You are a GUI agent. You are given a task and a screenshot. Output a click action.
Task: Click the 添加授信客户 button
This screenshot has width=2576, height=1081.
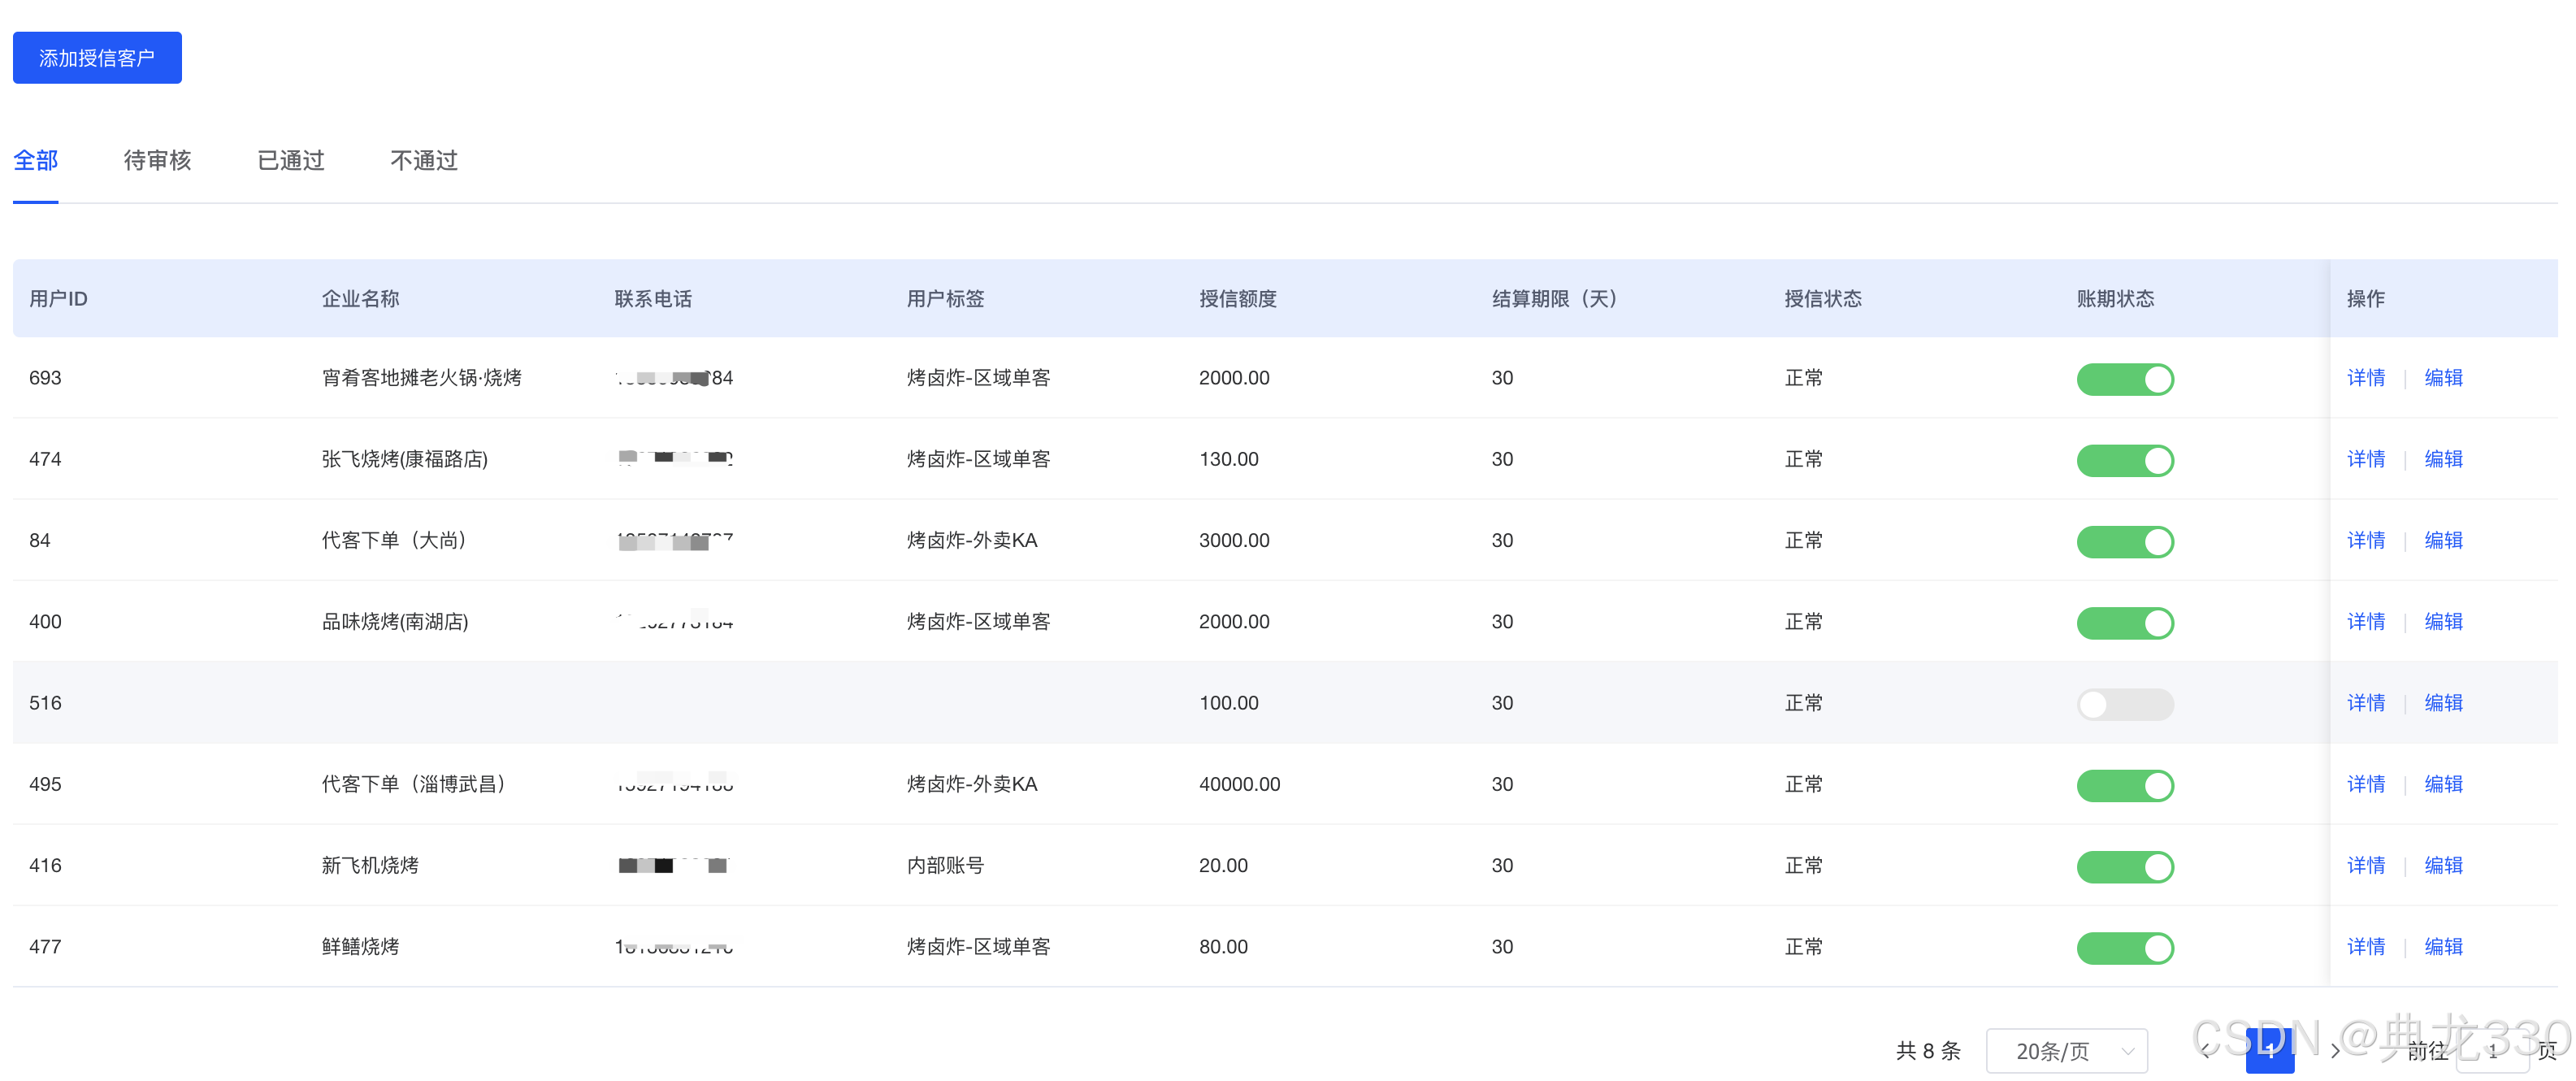pos(97,58)
